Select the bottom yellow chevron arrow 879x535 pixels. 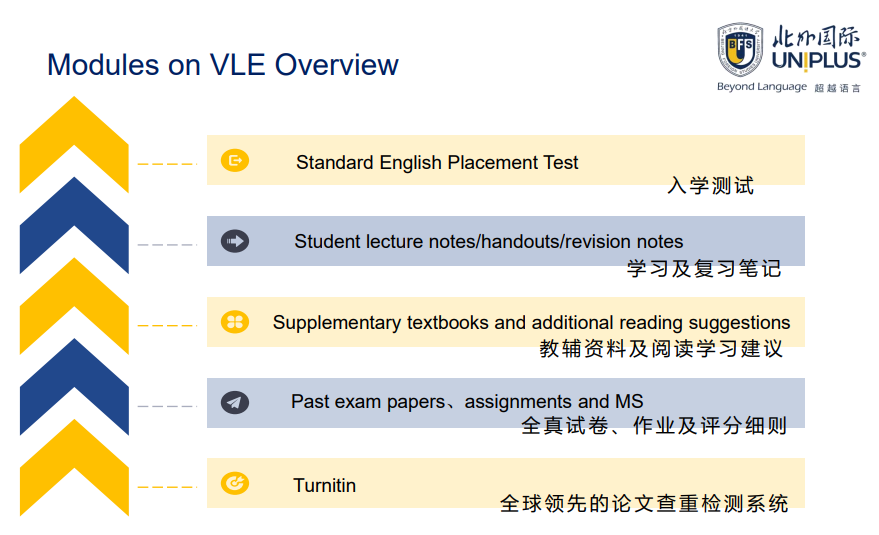74,468
